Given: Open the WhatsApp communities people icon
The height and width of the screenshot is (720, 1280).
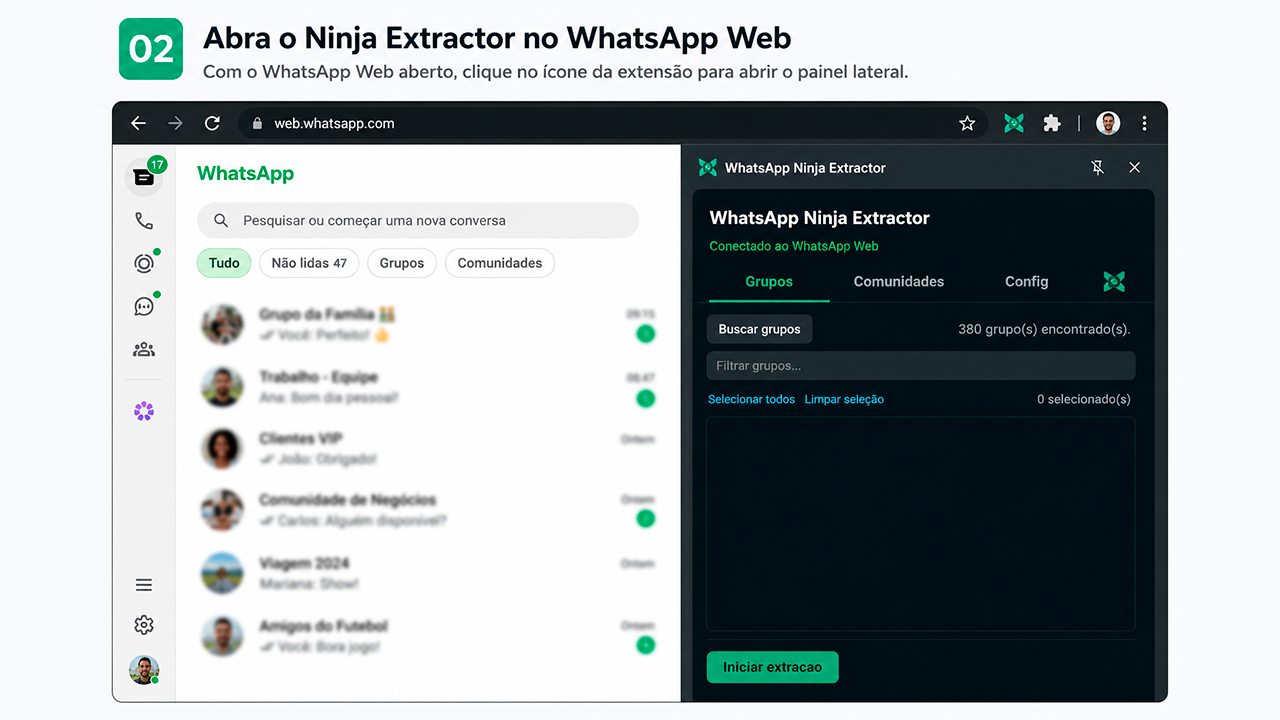Looking at the screenshot, I should tap(144, 350).
